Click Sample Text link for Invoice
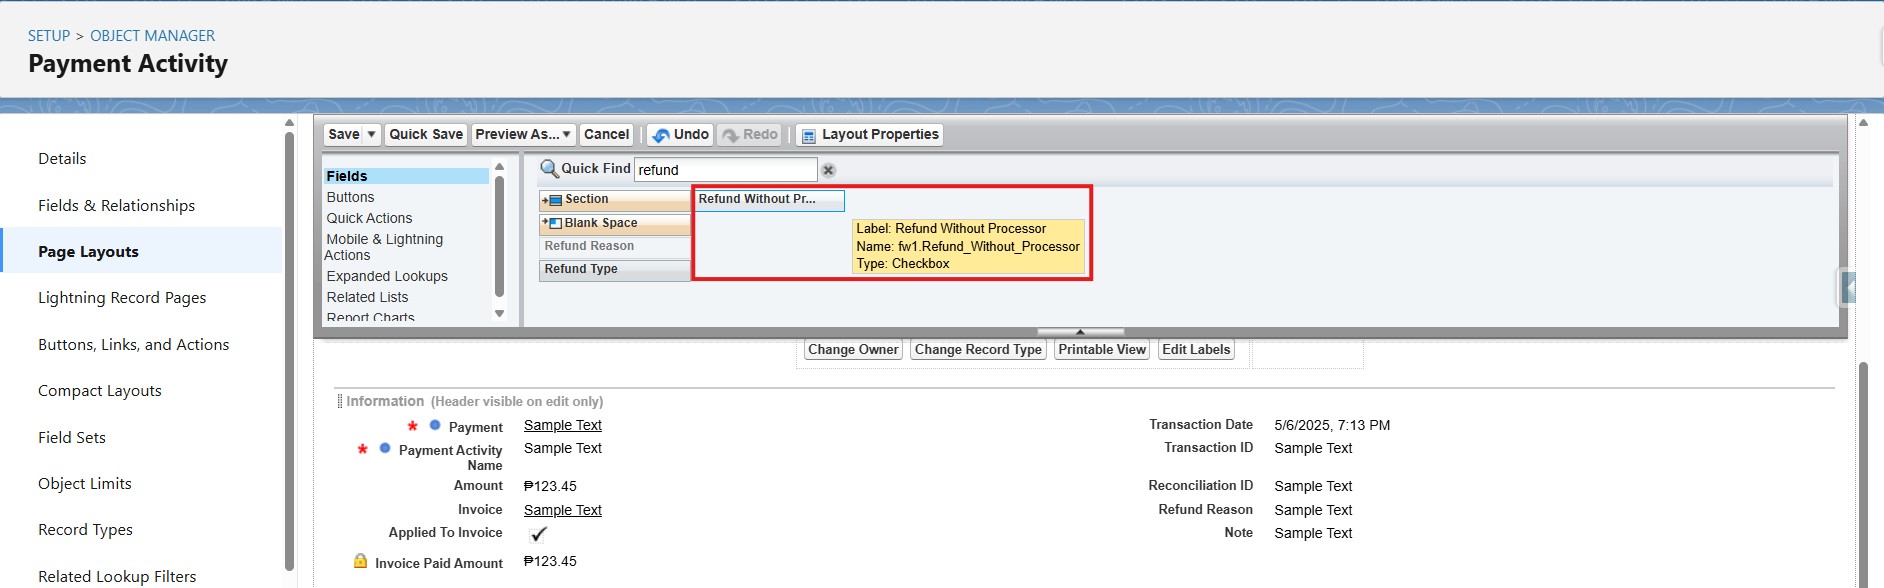Viewport: 1884px width, 588px height. point(563,511)
